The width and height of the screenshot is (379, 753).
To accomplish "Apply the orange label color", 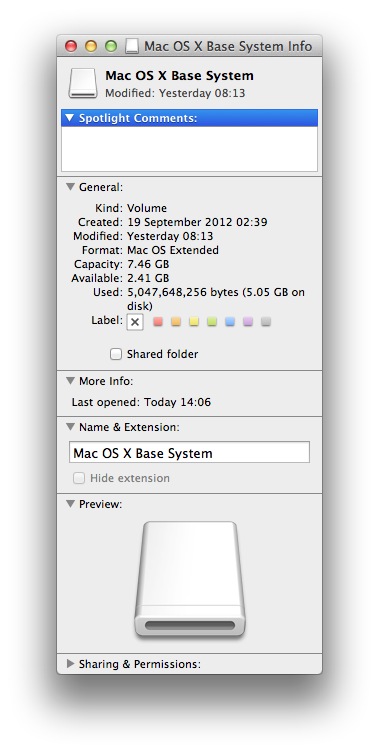I will [x=176, y=321].
